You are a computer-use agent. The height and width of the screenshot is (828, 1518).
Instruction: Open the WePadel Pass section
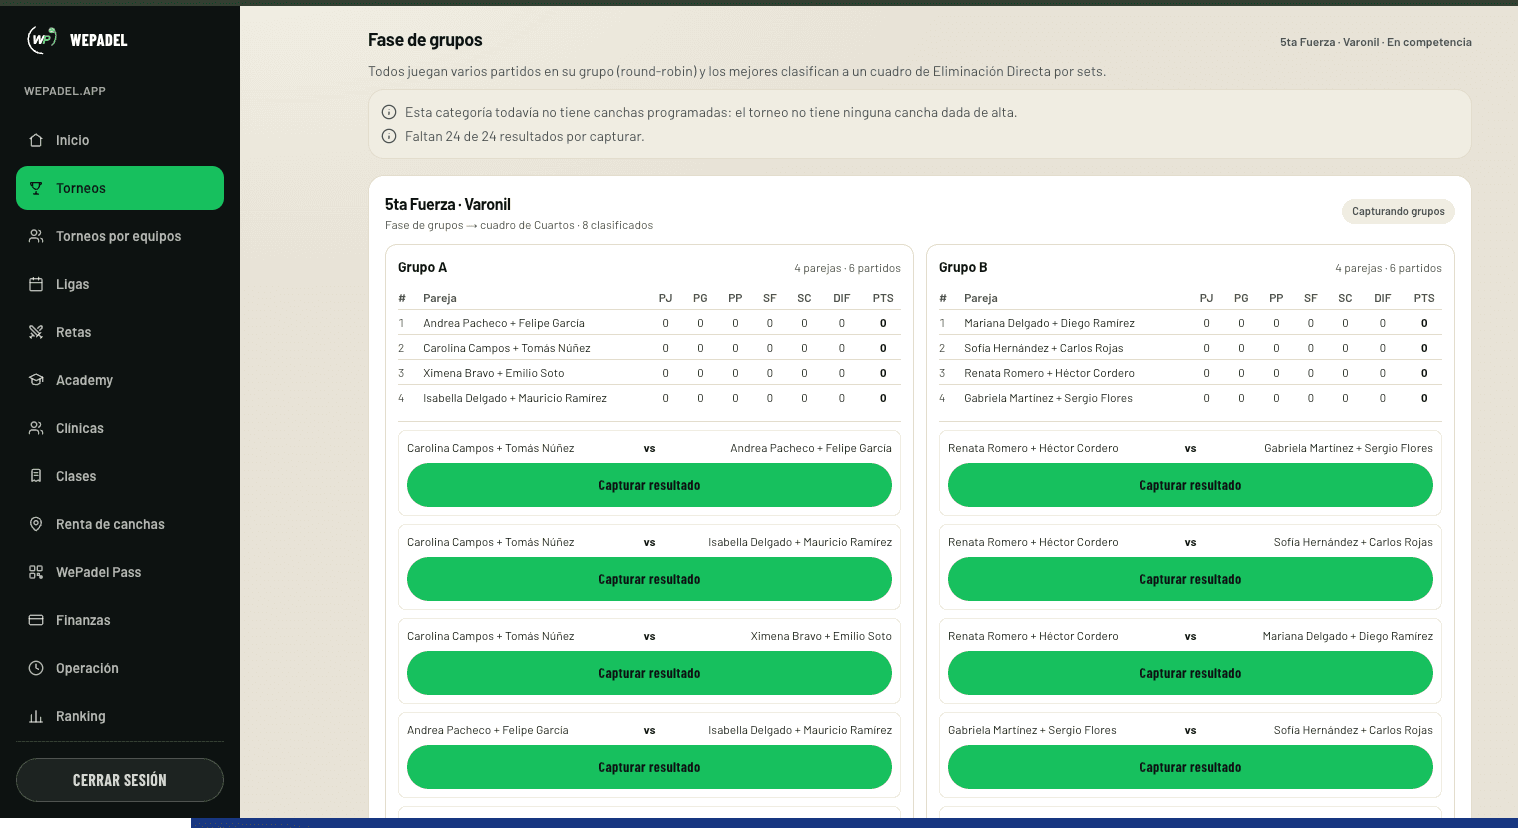[120, 572]
